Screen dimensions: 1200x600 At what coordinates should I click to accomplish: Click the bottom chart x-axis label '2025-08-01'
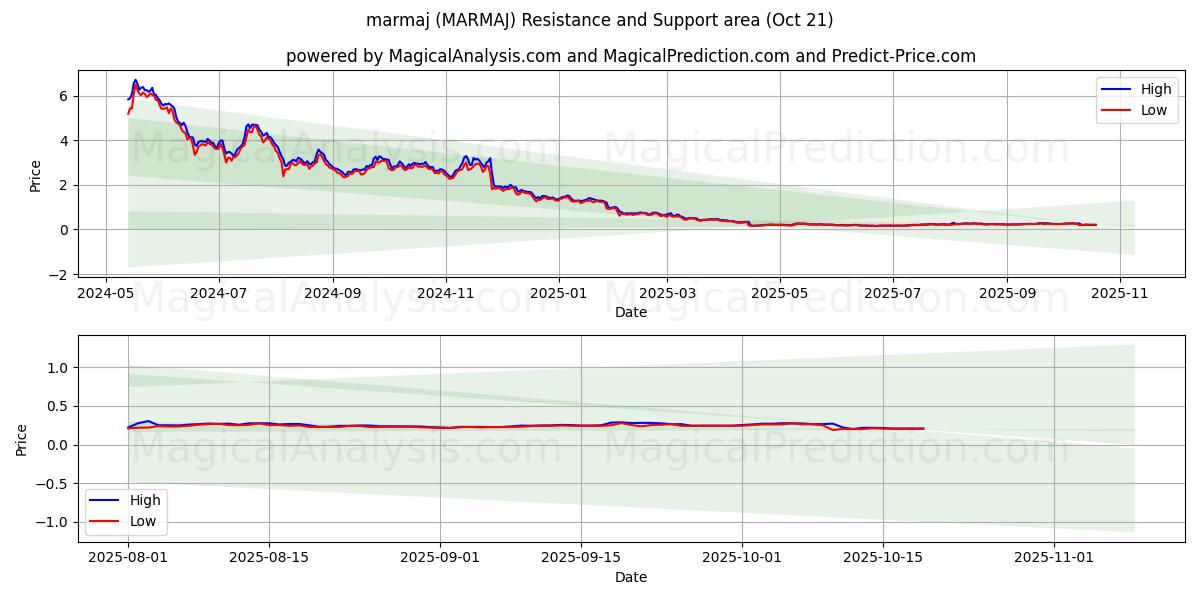coord(128,559)
